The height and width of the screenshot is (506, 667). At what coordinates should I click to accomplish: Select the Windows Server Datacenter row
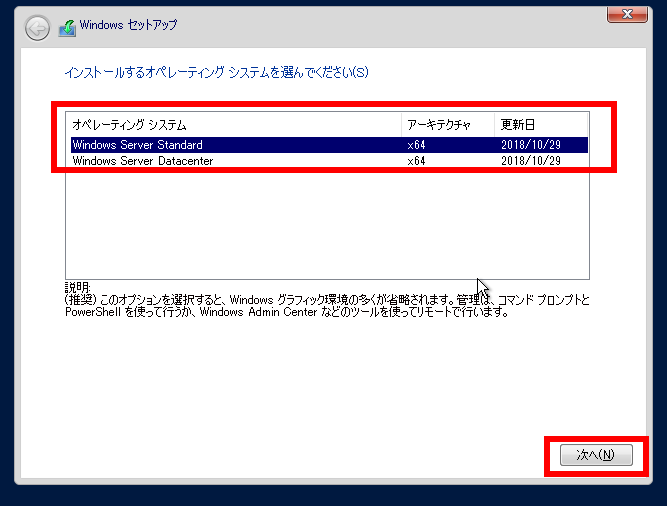329,161
